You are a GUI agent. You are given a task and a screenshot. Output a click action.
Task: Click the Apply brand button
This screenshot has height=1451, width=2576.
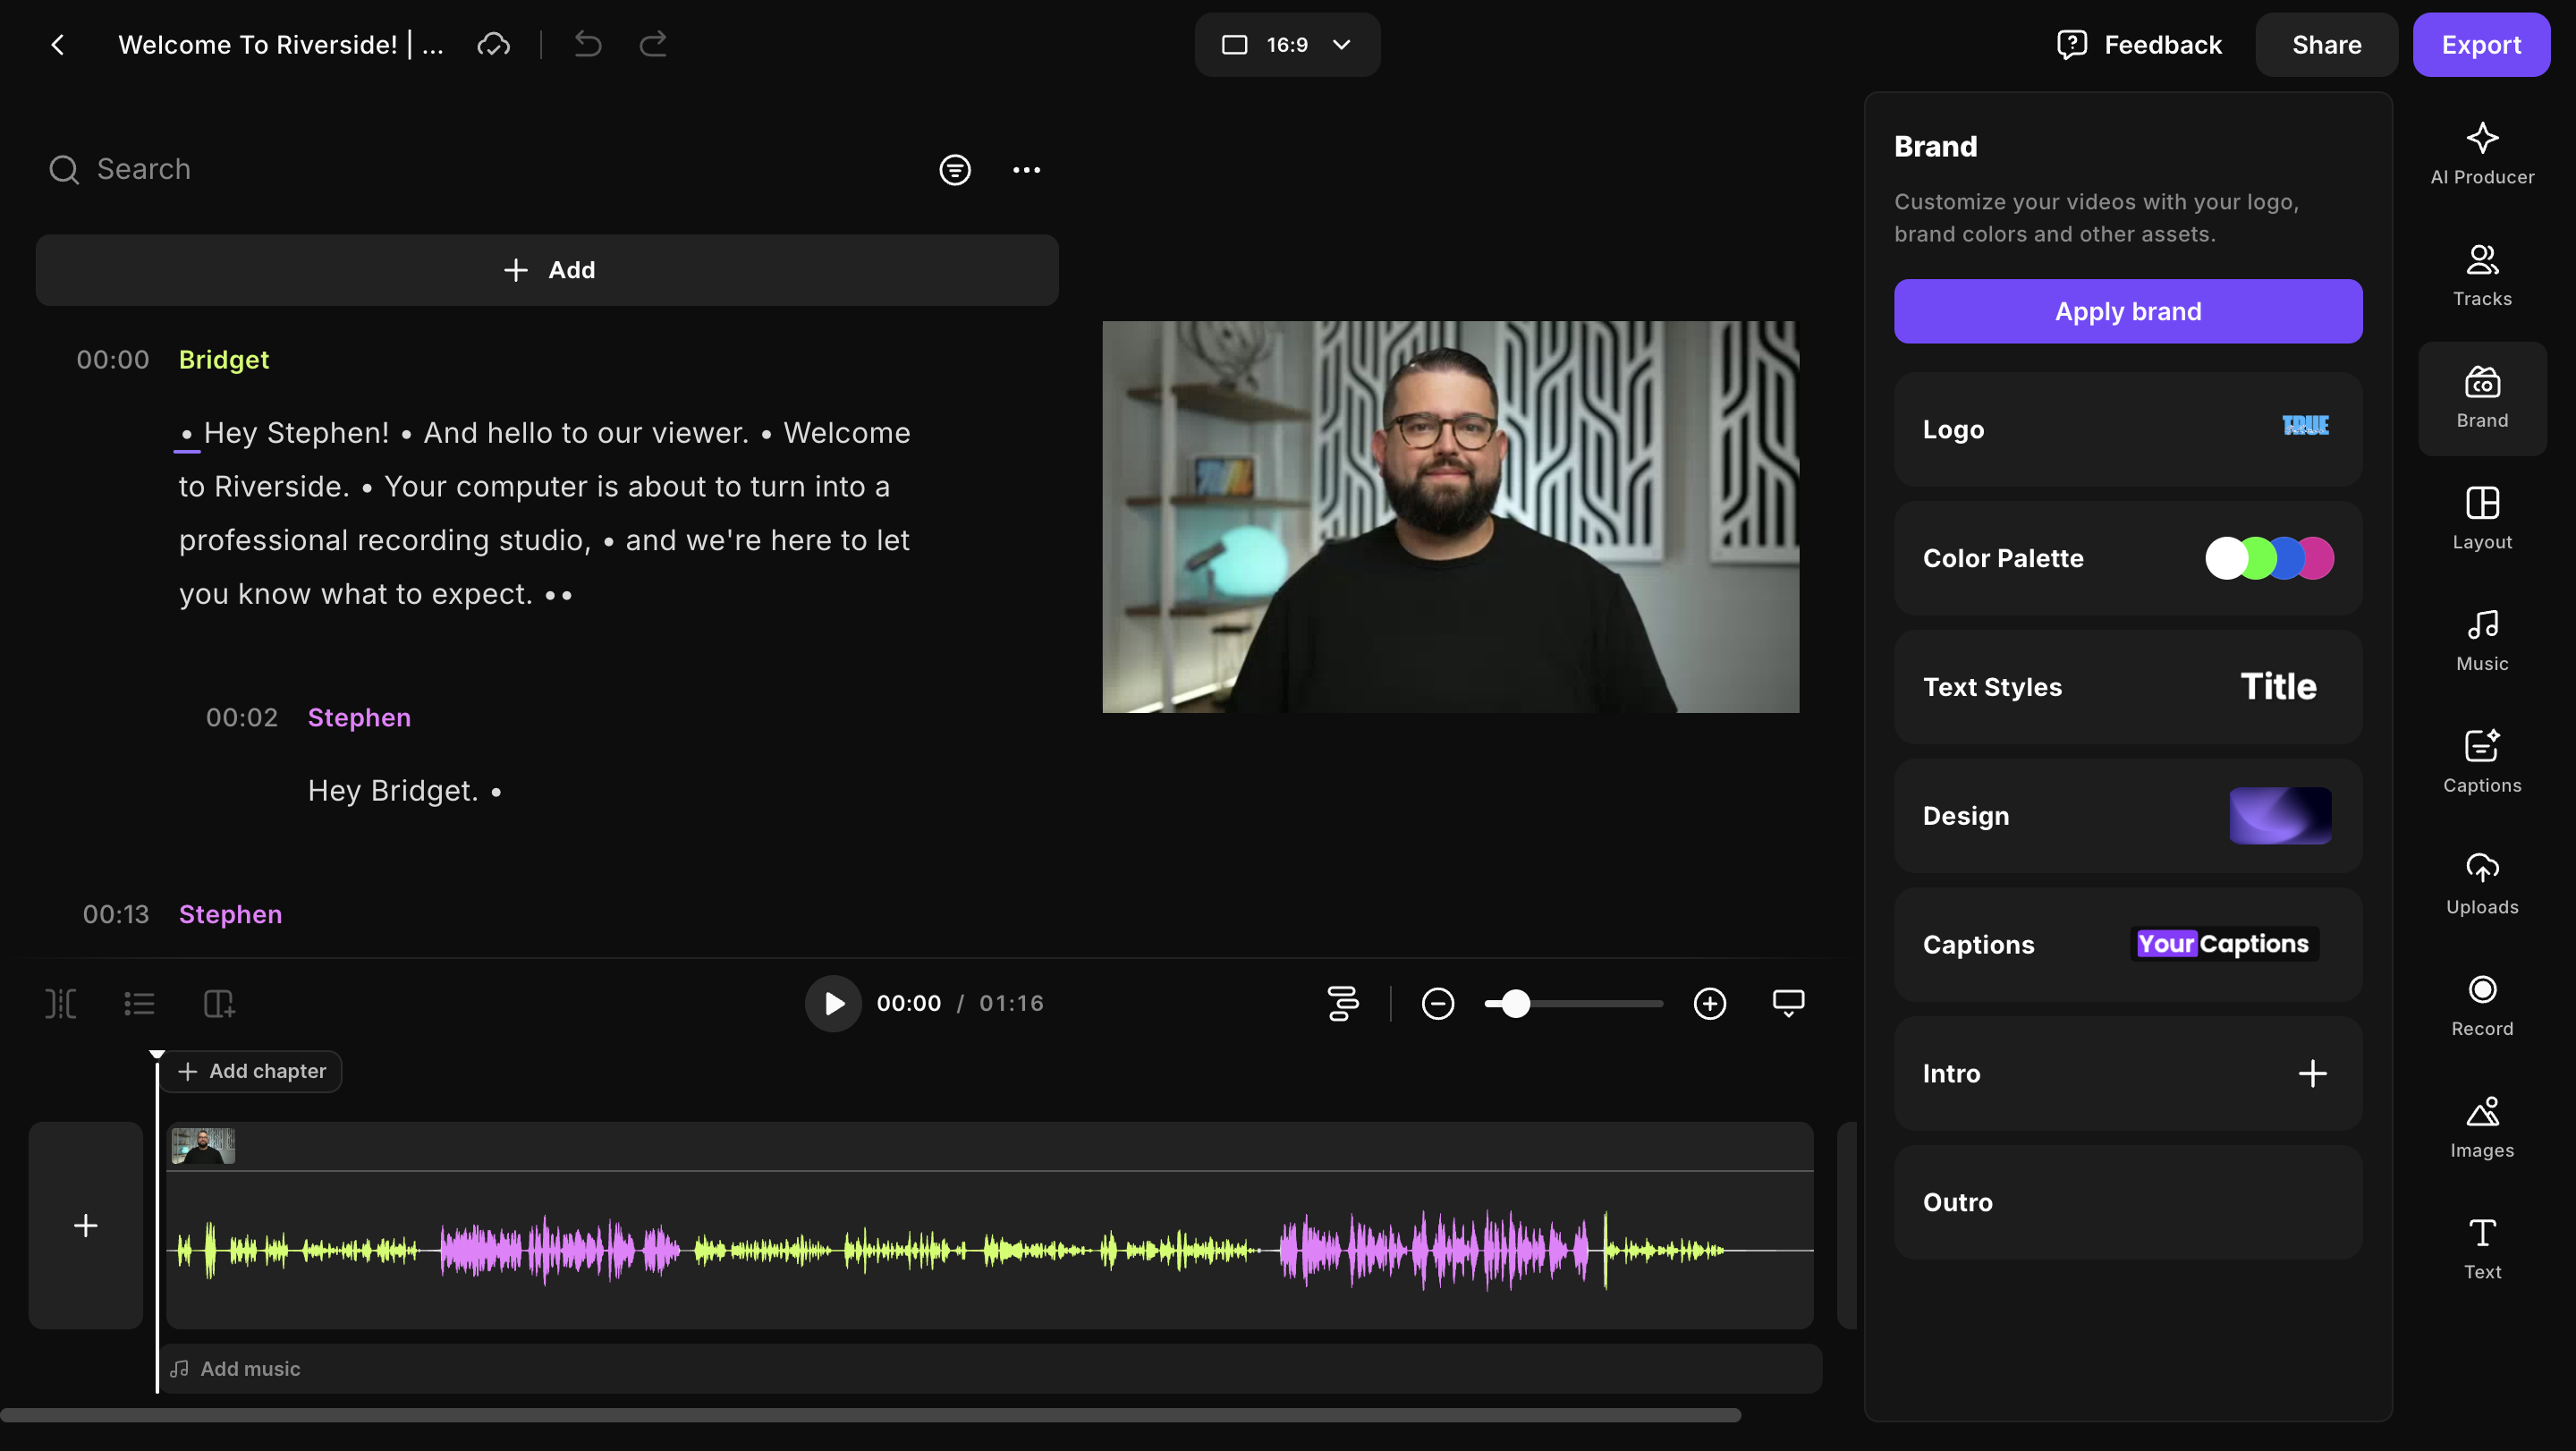pyautogui.click(x=2127, y=312)
